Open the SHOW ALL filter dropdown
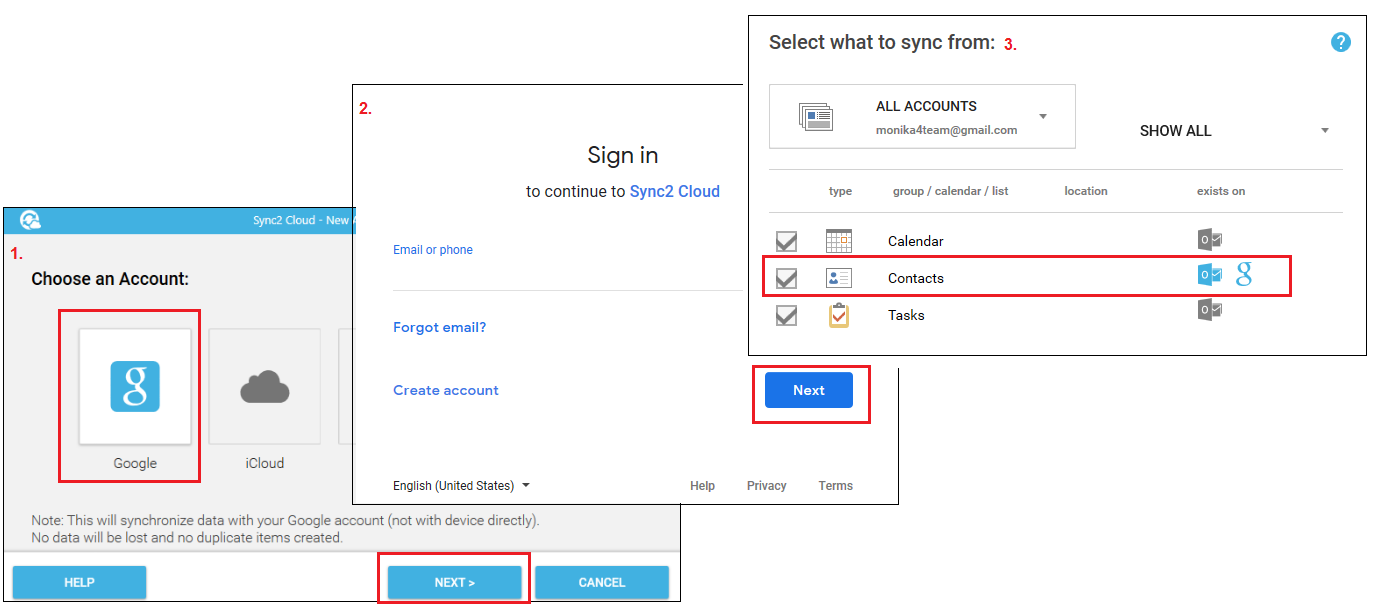1374x610 pixels. (1324, 130)
